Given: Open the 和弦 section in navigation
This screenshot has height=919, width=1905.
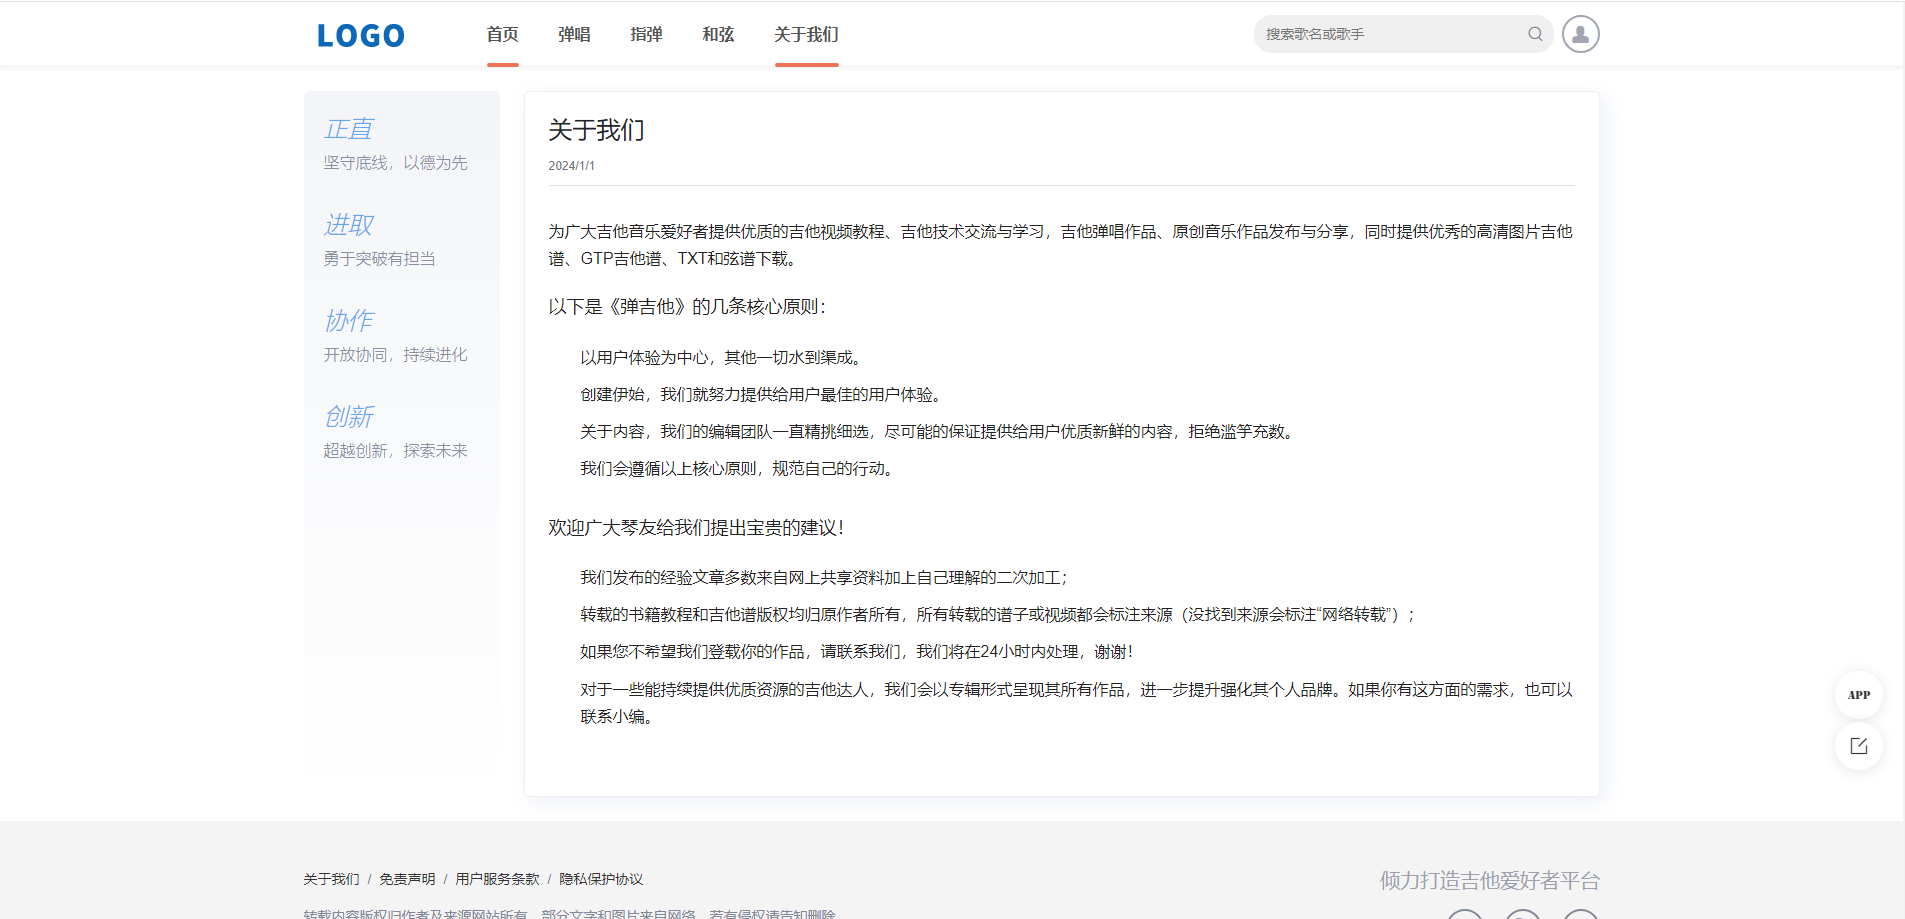Looking at the screenshot, I should pos(717,34).
